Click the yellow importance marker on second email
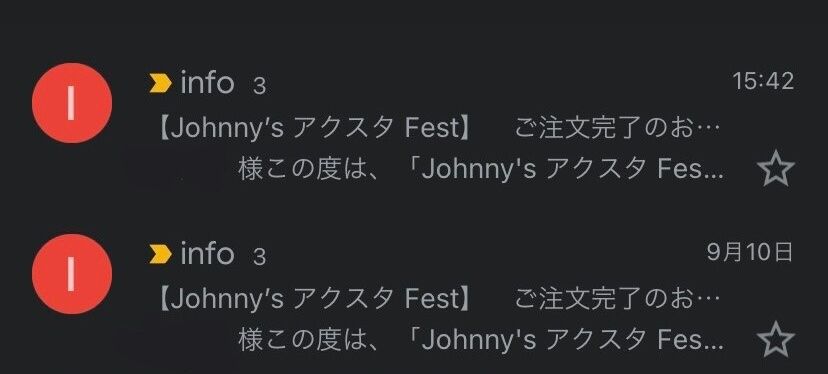828x374 pixels. (161, 255)
